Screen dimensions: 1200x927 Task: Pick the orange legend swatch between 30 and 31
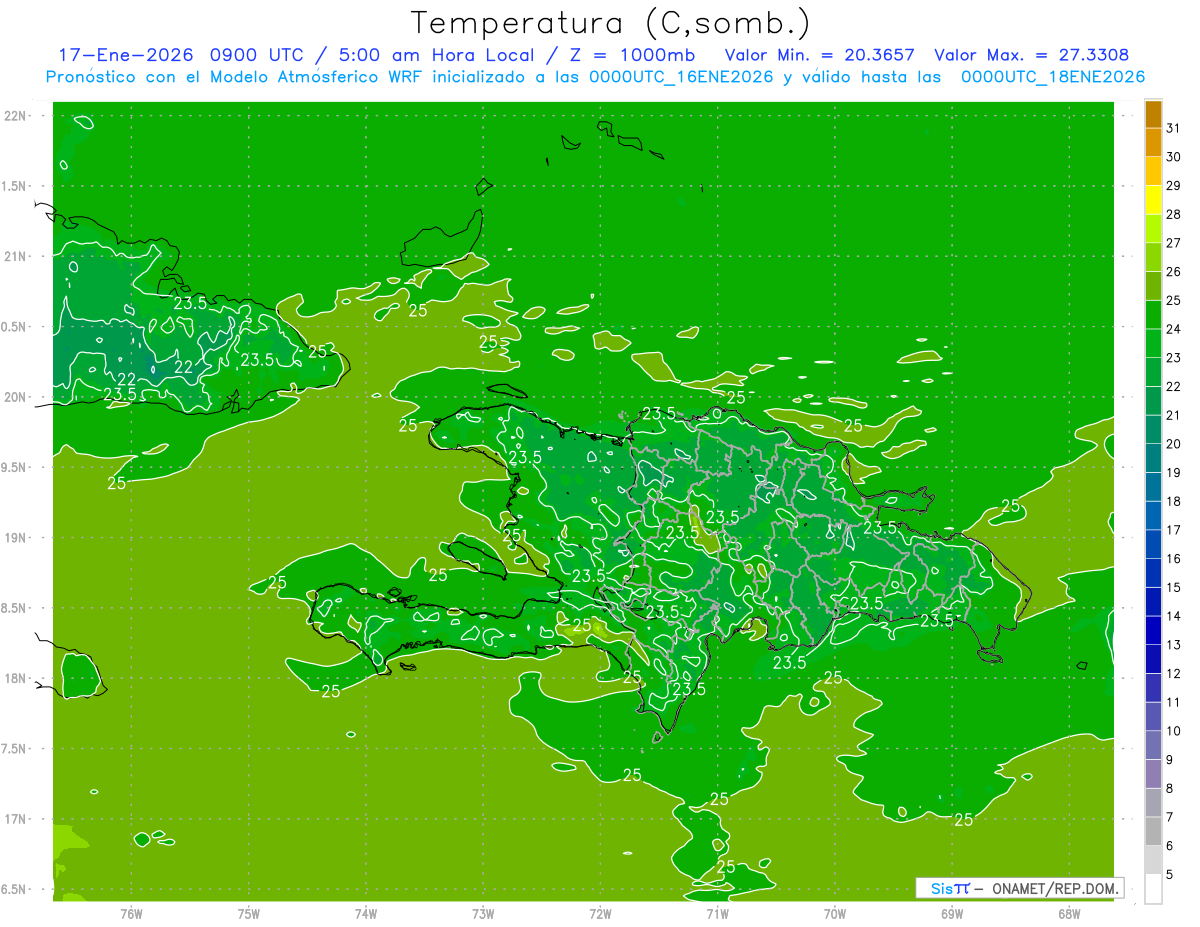point(1153,143)
